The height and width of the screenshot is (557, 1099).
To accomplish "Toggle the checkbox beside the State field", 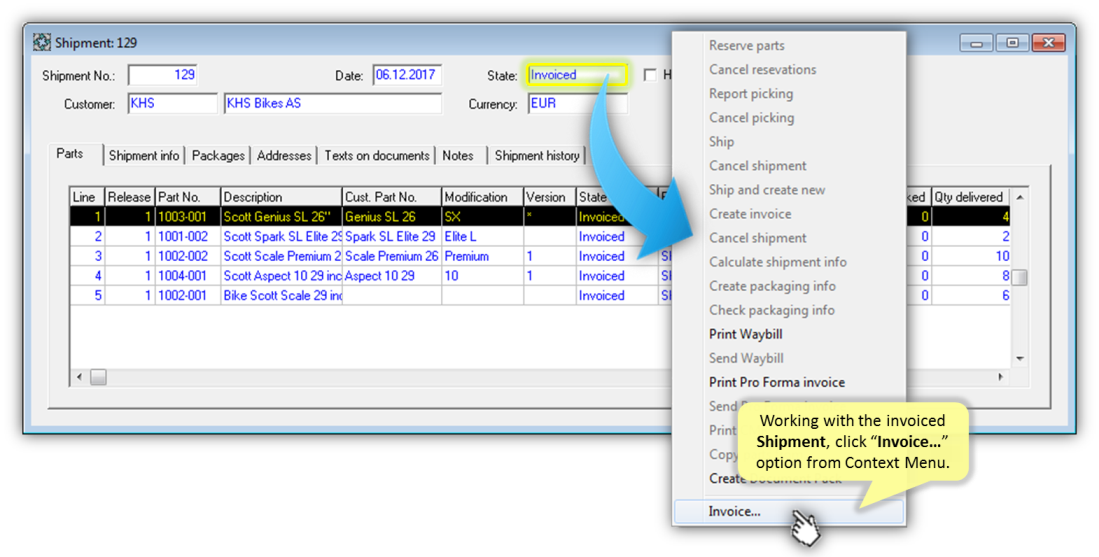I will tap(650, 75).
